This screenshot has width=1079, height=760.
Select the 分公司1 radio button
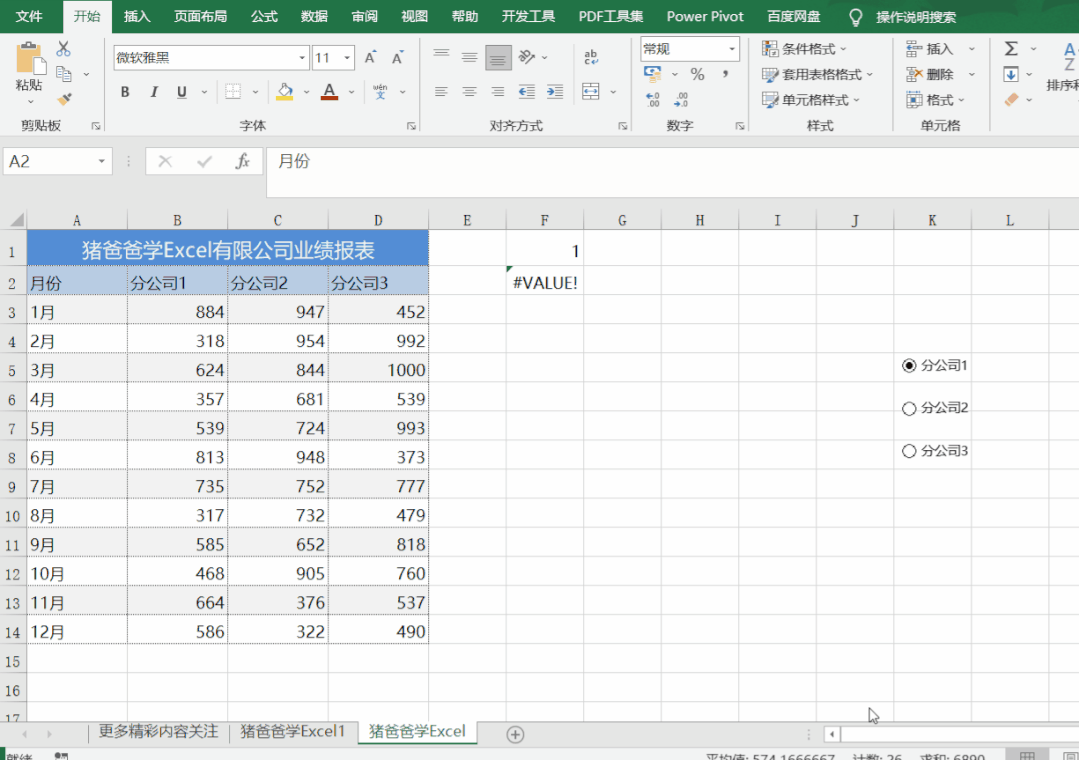(909, 366)
